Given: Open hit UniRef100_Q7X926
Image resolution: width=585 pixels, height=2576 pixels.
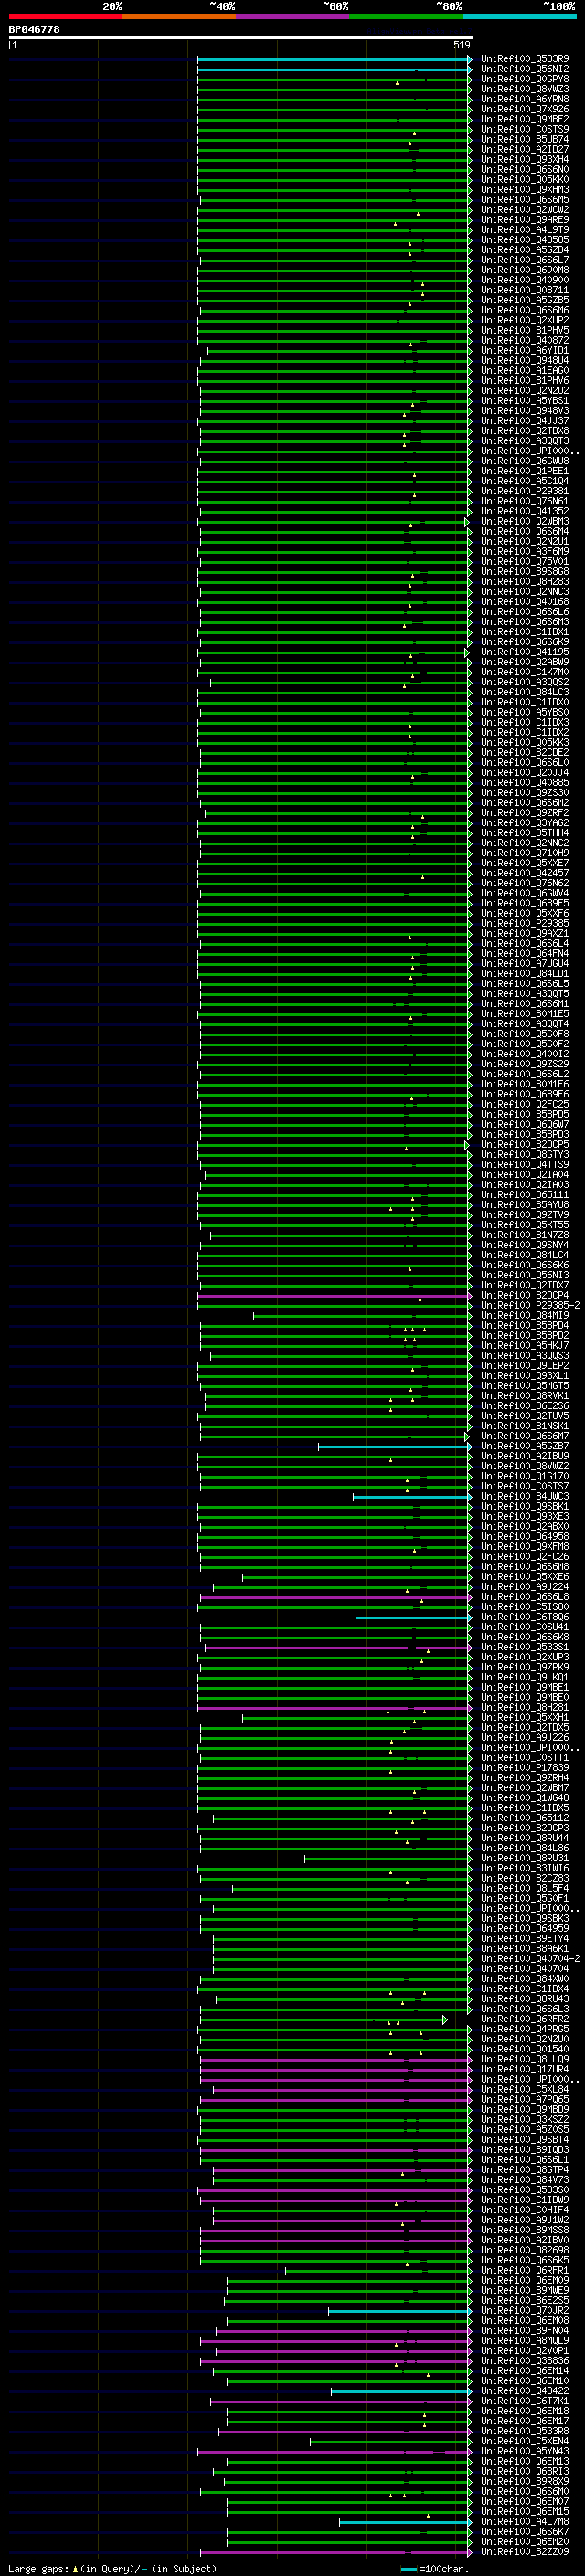Looking at the screenshot, I should (x=525, y=109).
